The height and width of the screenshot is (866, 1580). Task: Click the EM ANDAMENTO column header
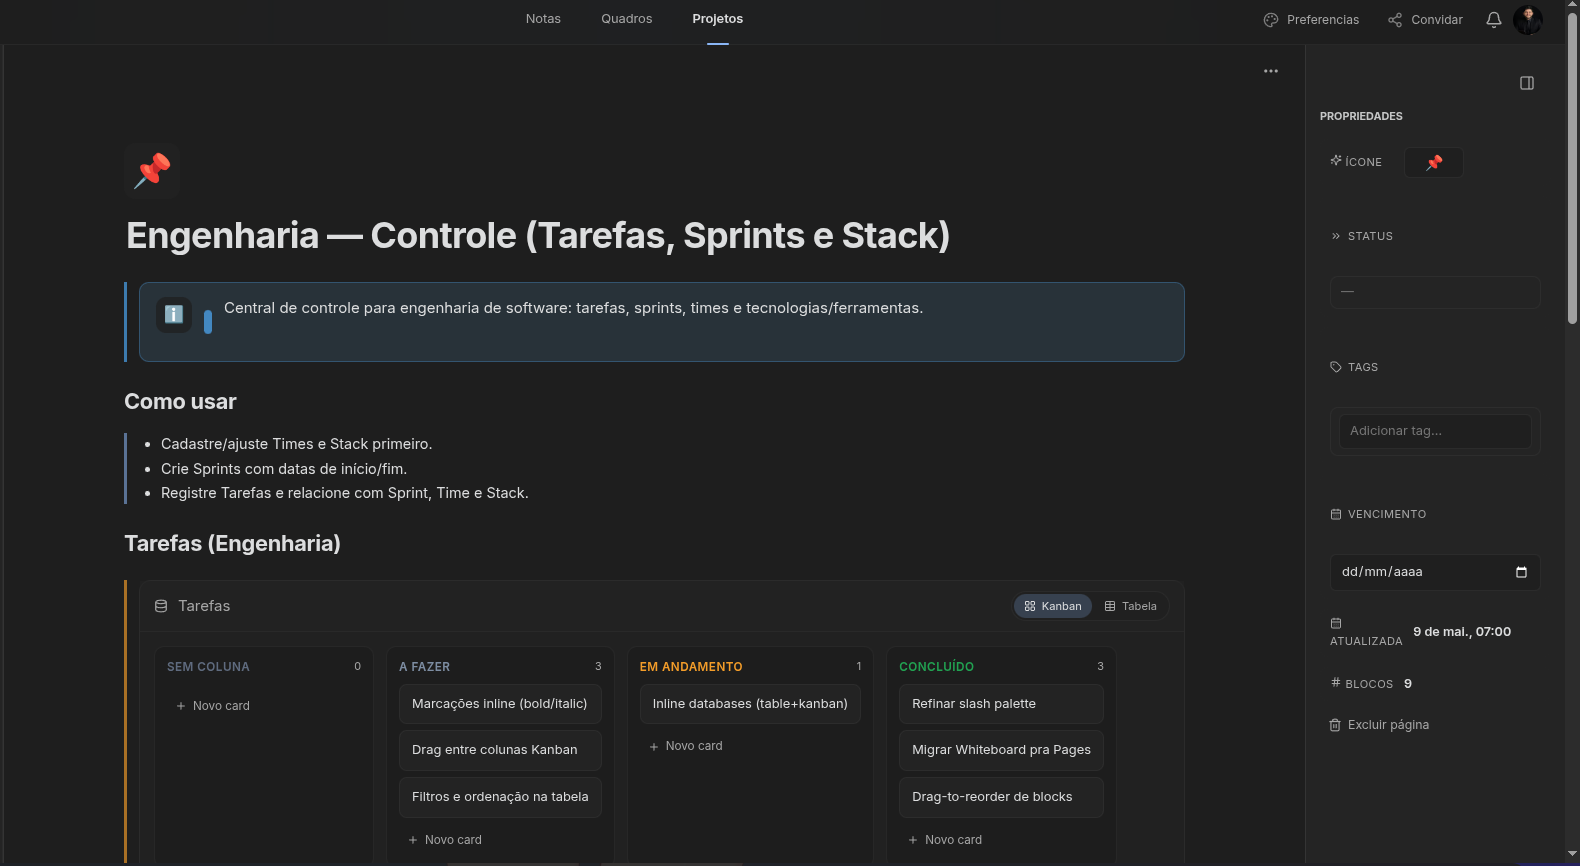click(691, 667)
